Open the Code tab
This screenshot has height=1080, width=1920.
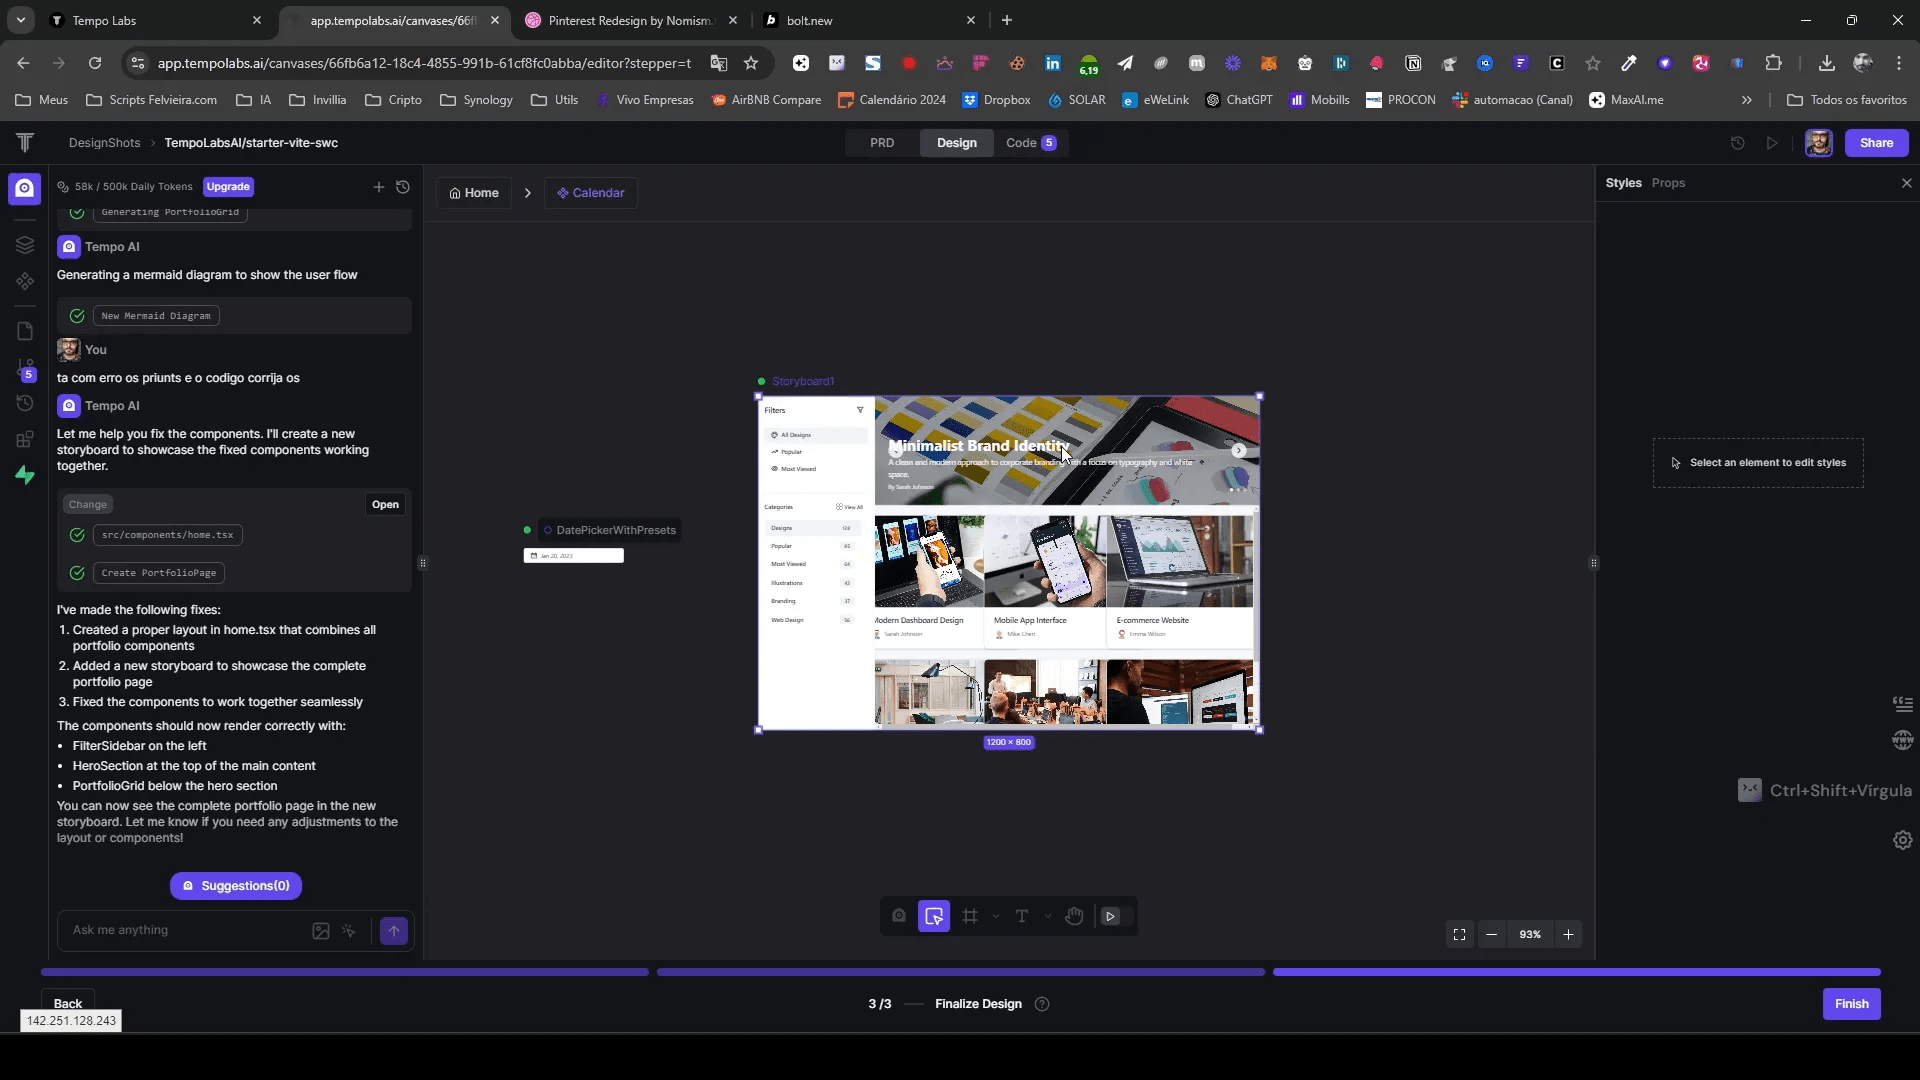(x=1031, y=143)
